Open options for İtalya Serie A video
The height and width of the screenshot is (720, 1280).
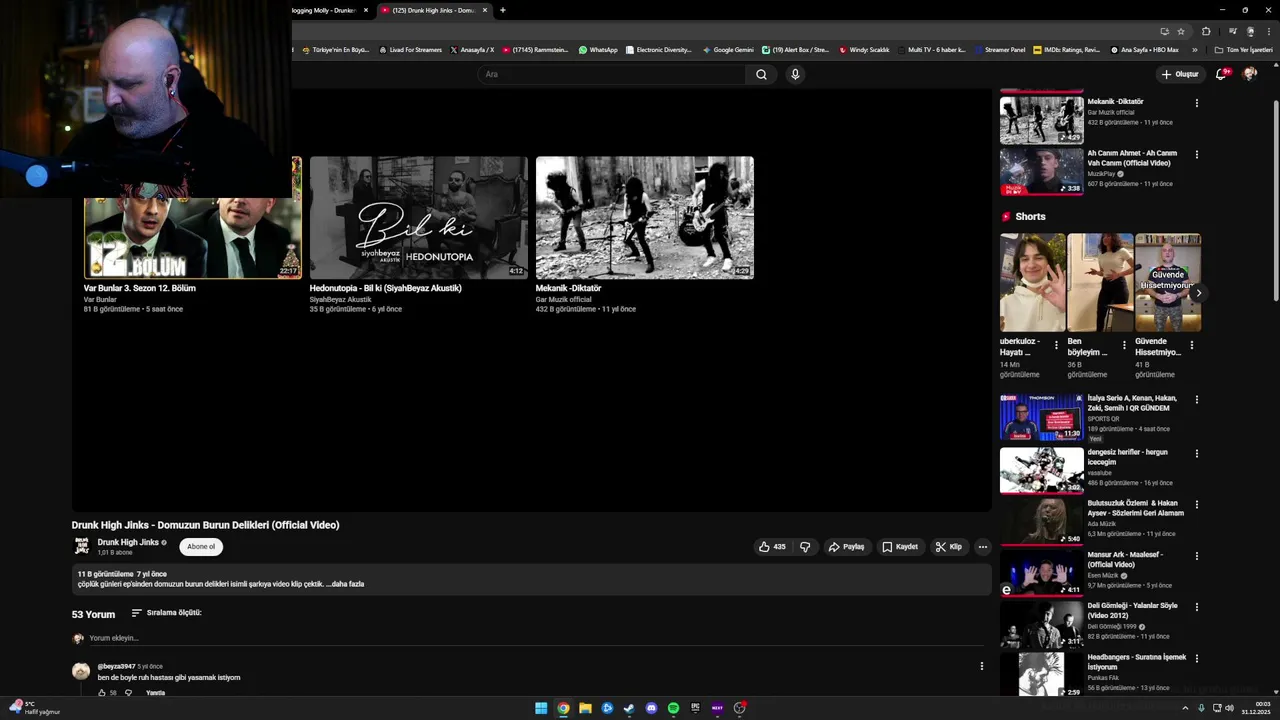click(x=1197, y=400)
